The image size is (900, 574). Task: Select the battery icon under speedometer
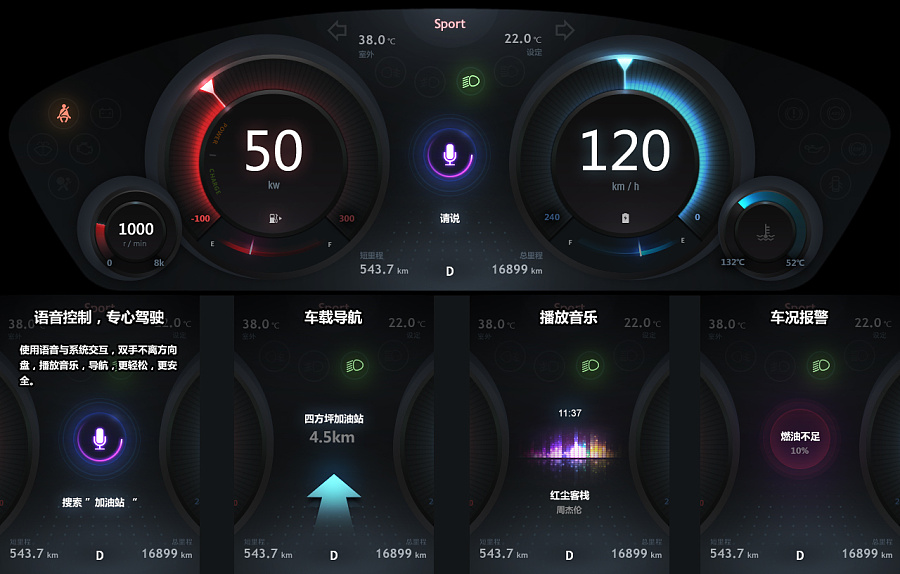(x=625, y=218)
